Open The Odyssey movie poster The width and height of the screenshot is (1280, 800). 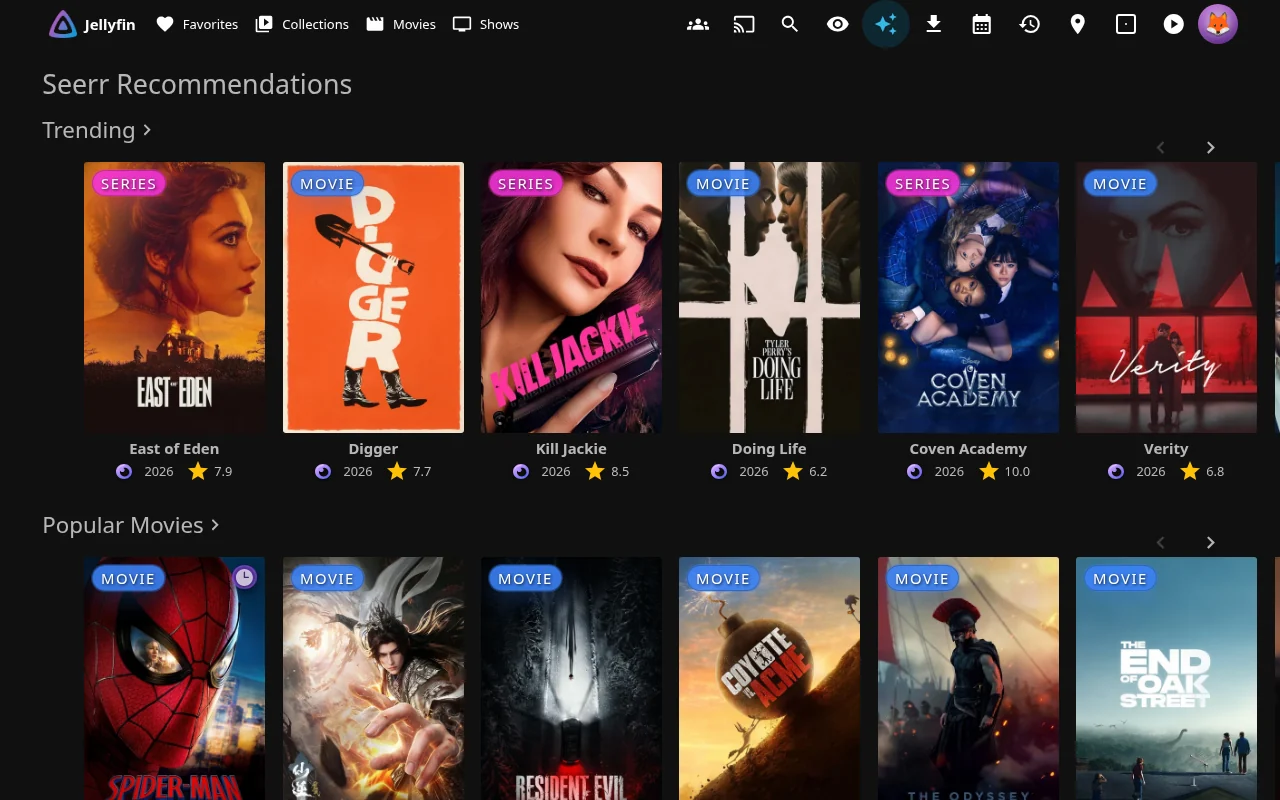(968, 678)
